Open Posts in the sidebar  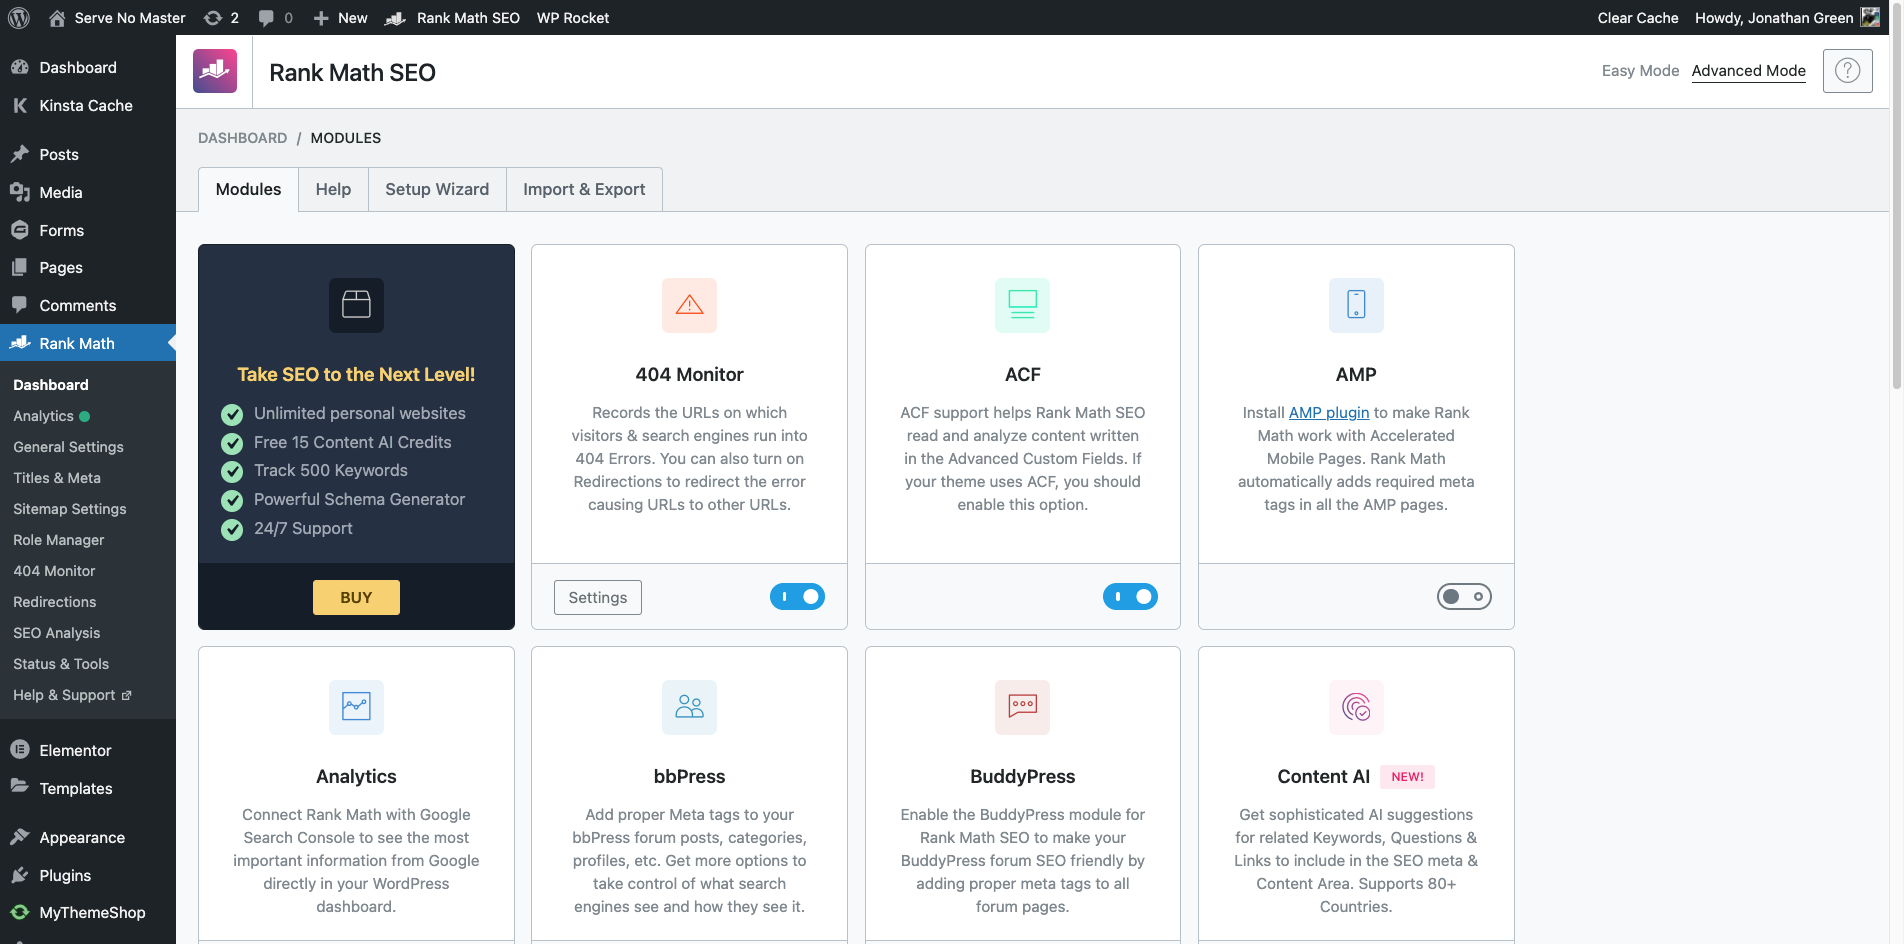click(x=88, y=154)
